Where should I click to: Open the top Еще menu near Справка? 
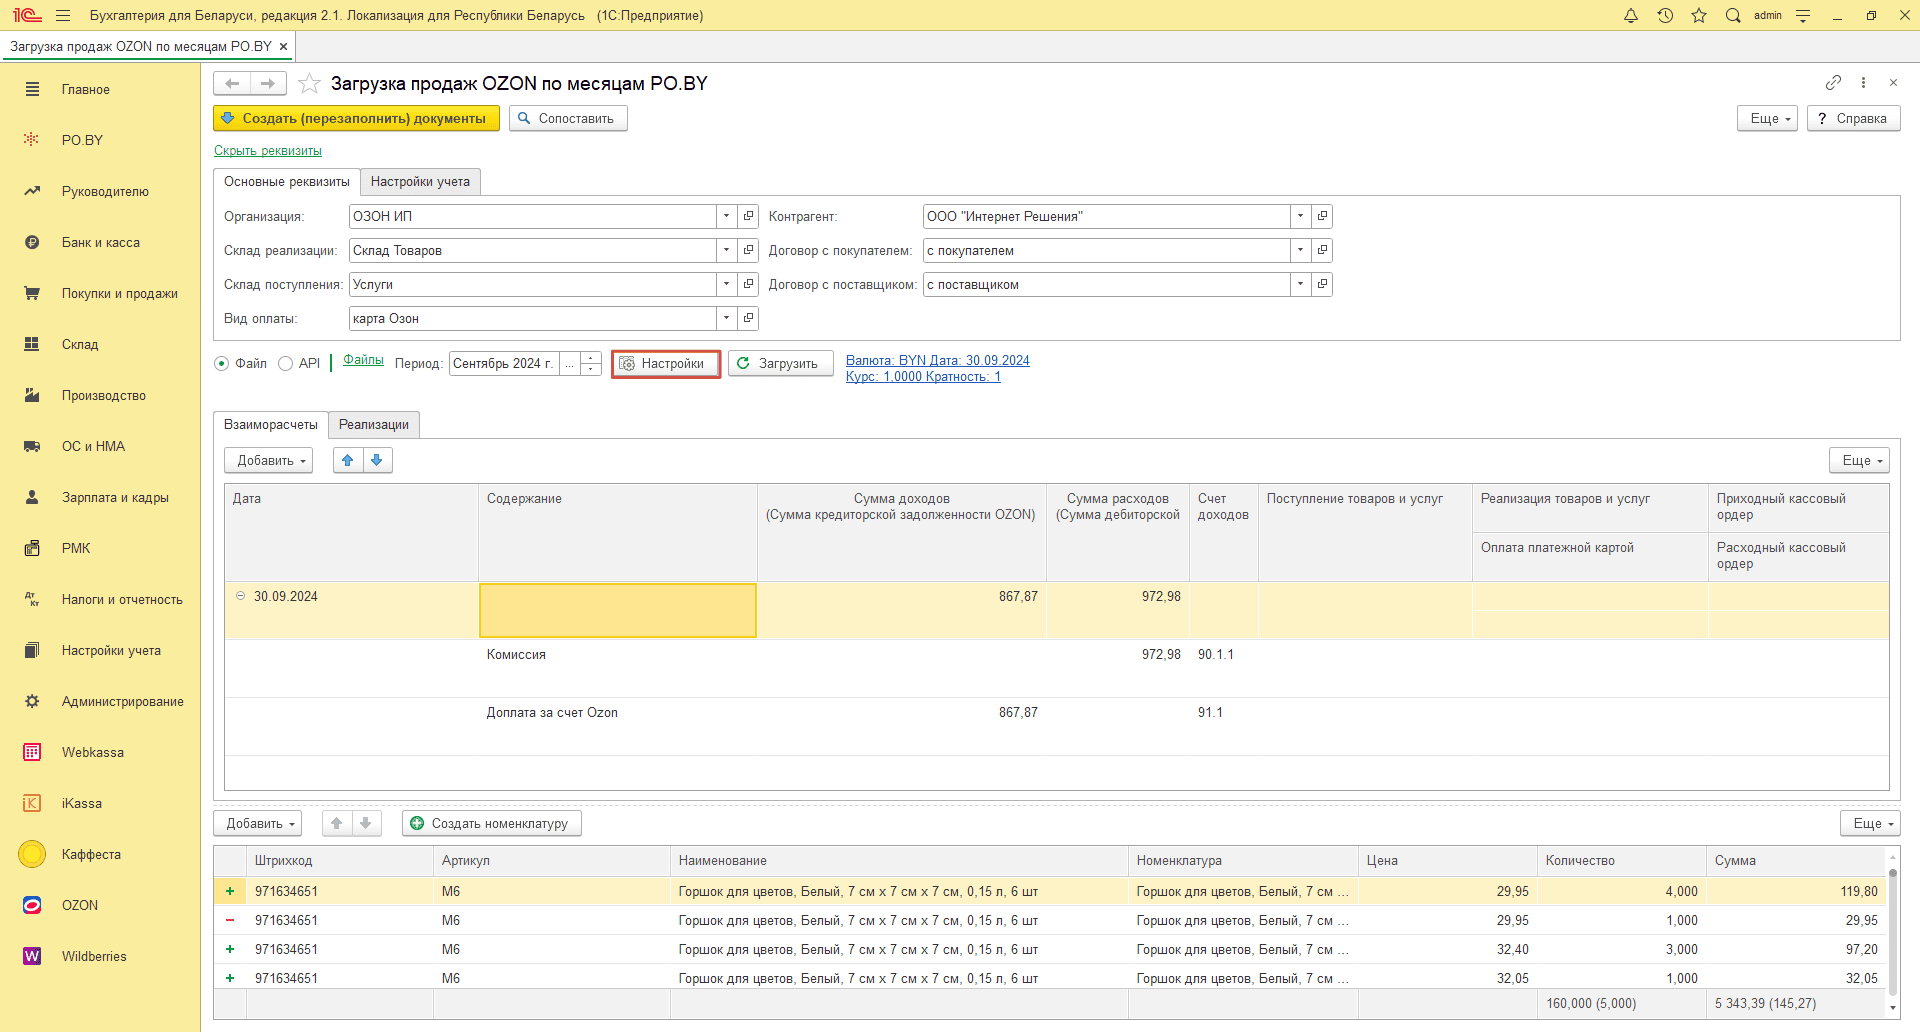tap(1768, 118)
